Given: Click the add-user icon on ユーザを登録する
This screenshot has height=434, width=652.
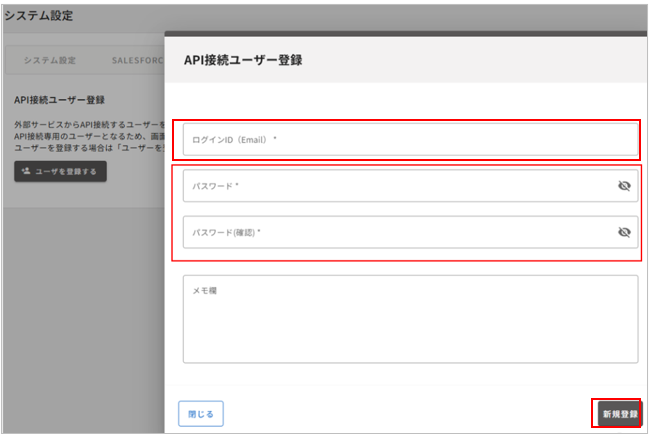Looking at the screenshot, I should point(26,172).
